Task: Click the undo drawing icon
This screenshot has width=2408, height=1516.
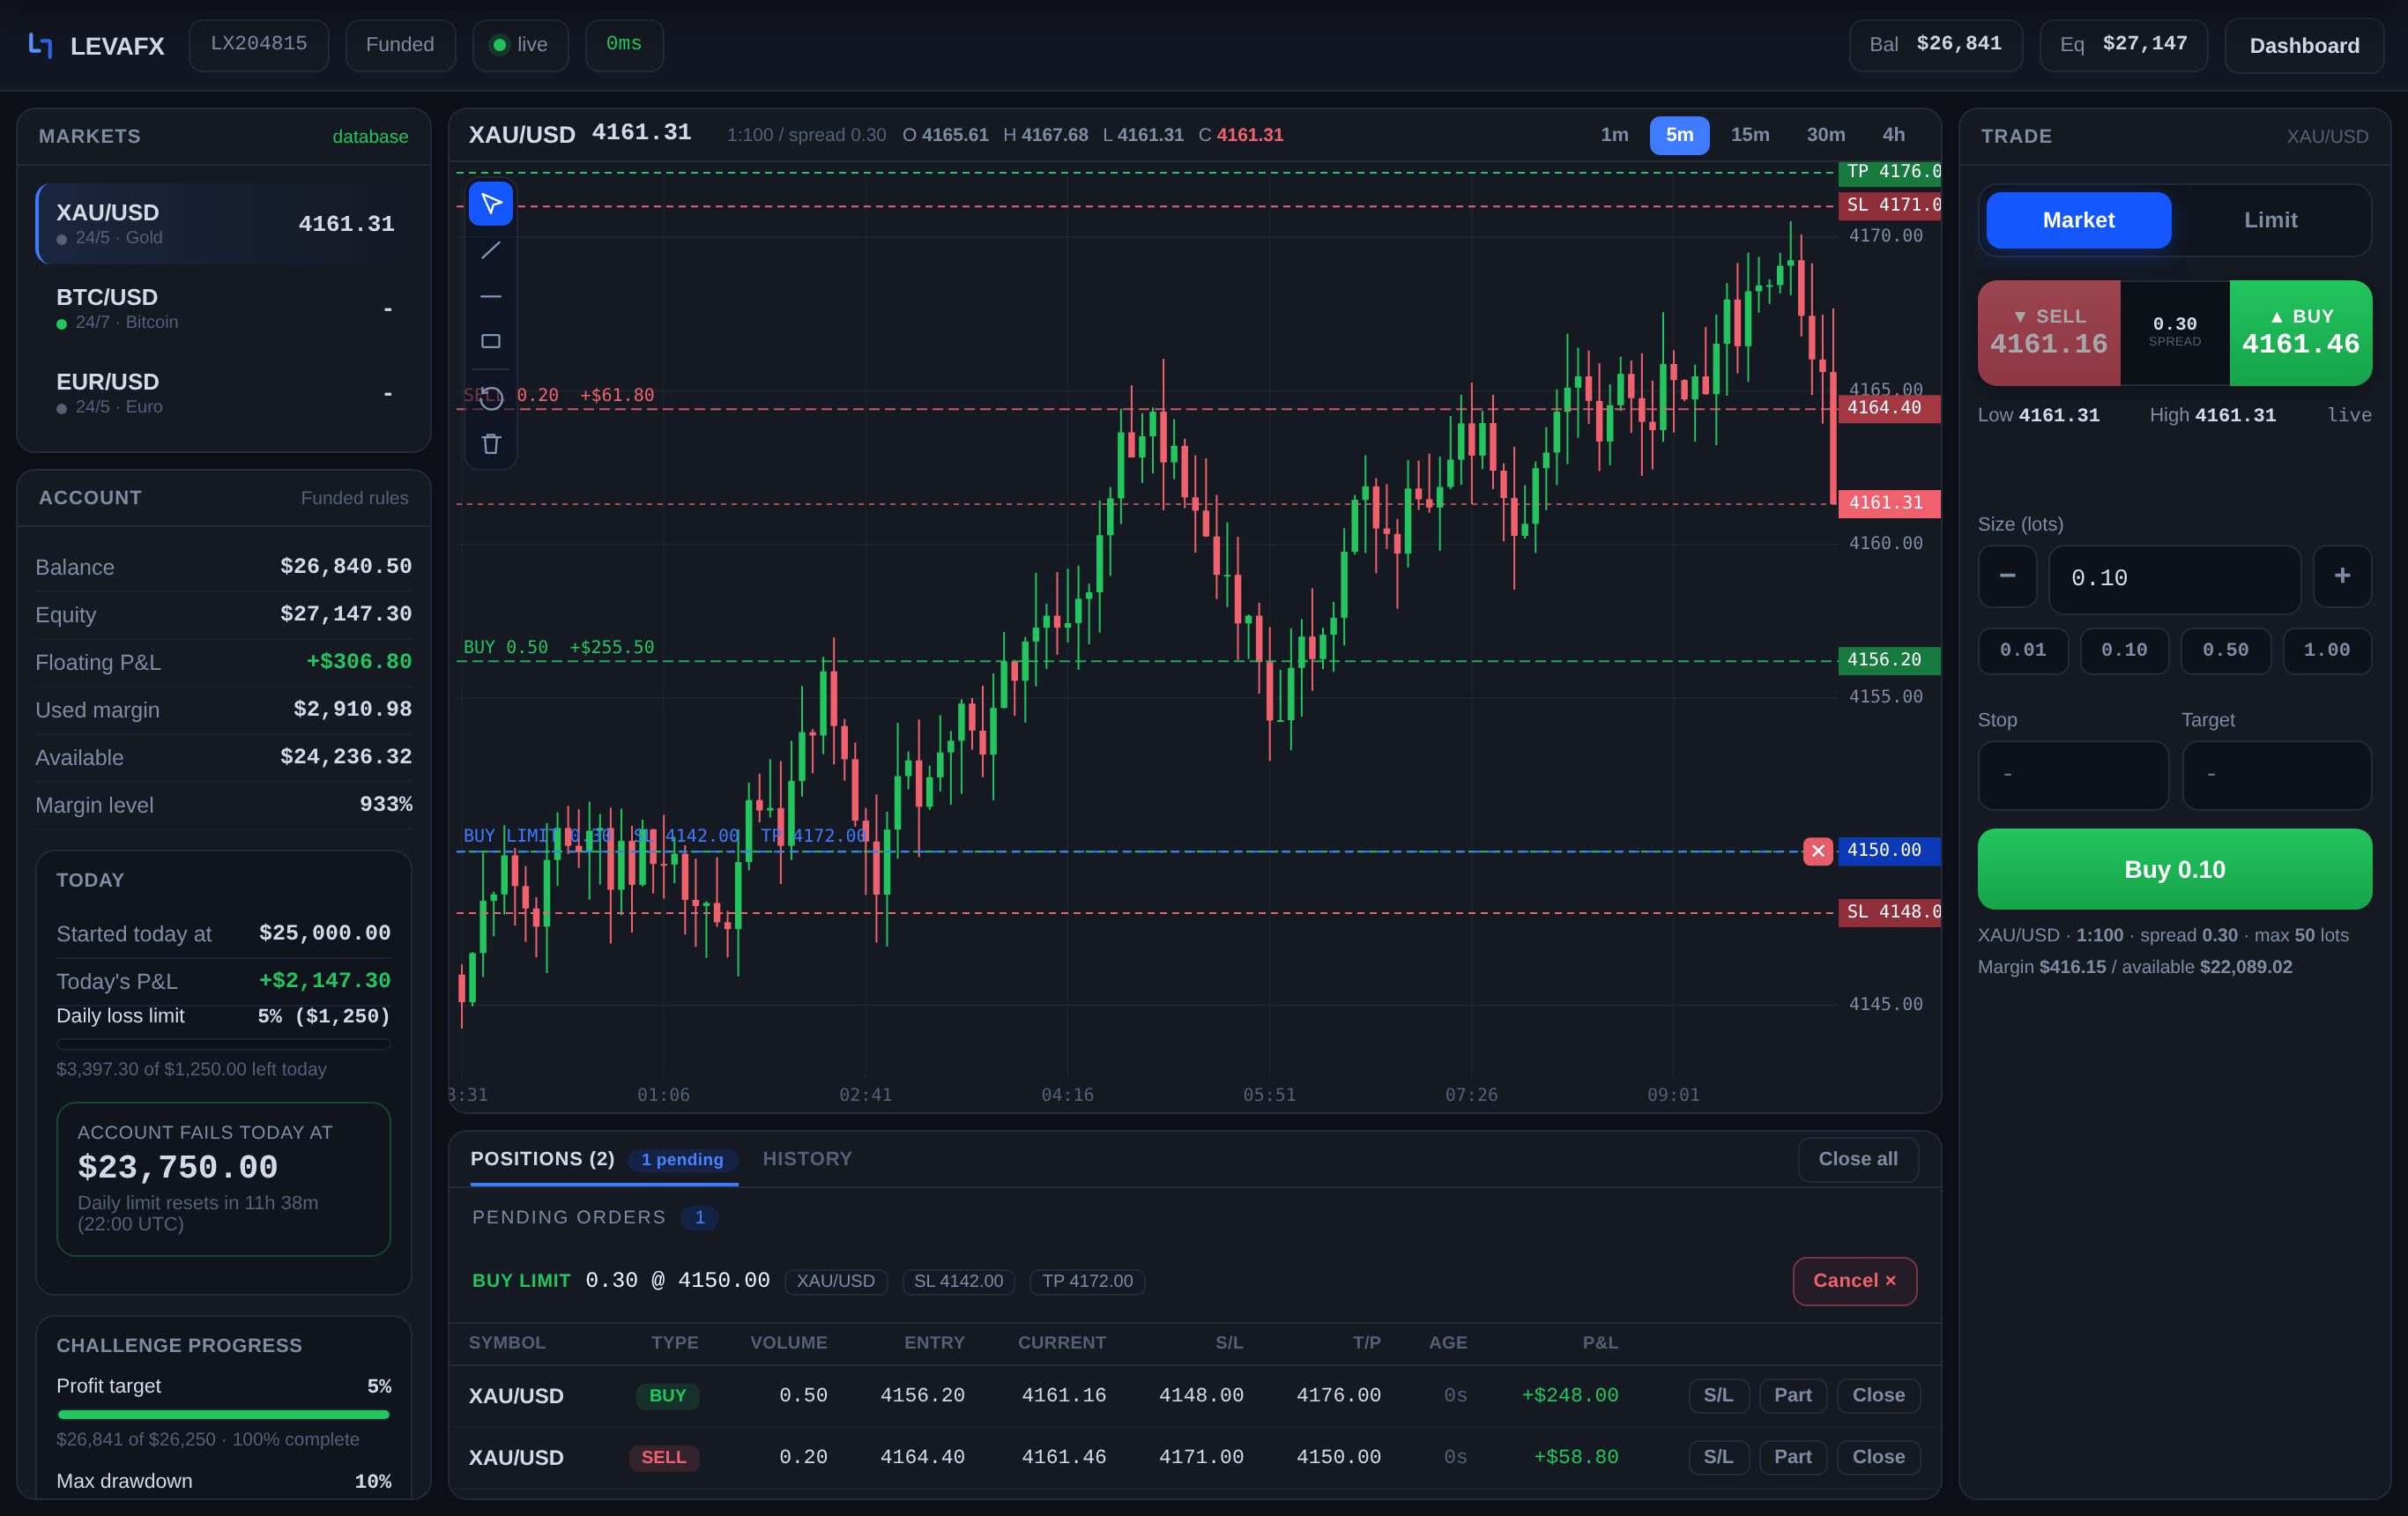Action: coord(491,398)
